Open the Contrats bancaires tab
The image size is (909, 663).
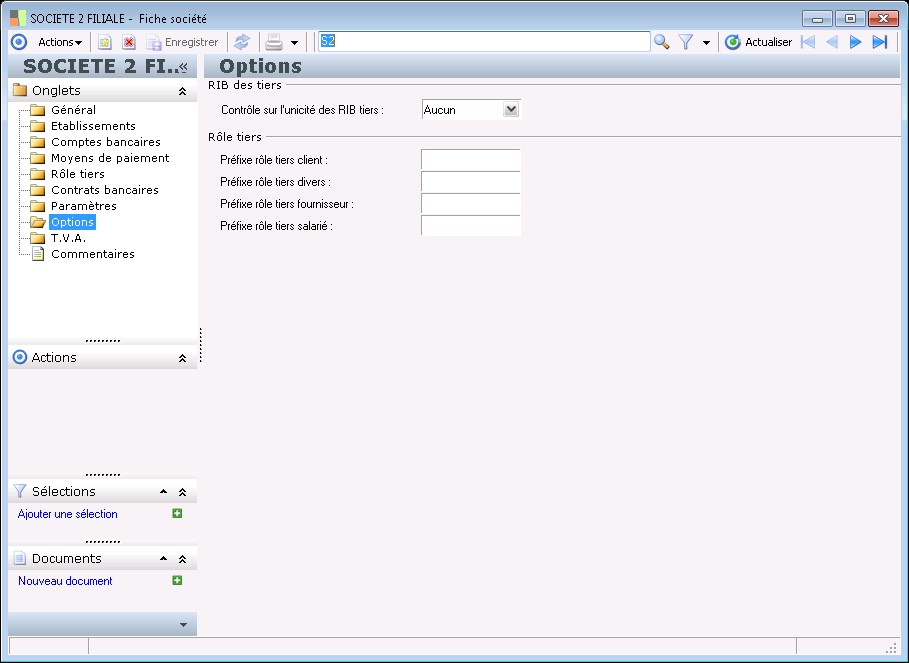[x=105, y=190]
